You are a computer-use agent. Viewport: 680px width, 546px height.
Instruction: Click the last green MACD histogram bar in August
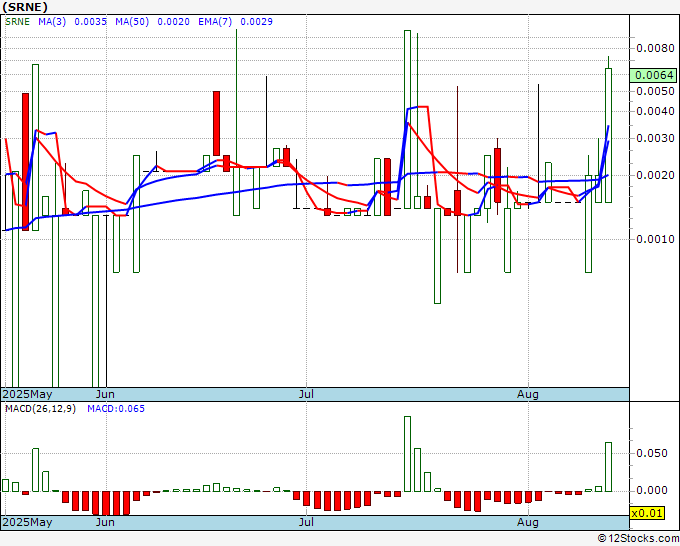(608, 467)
